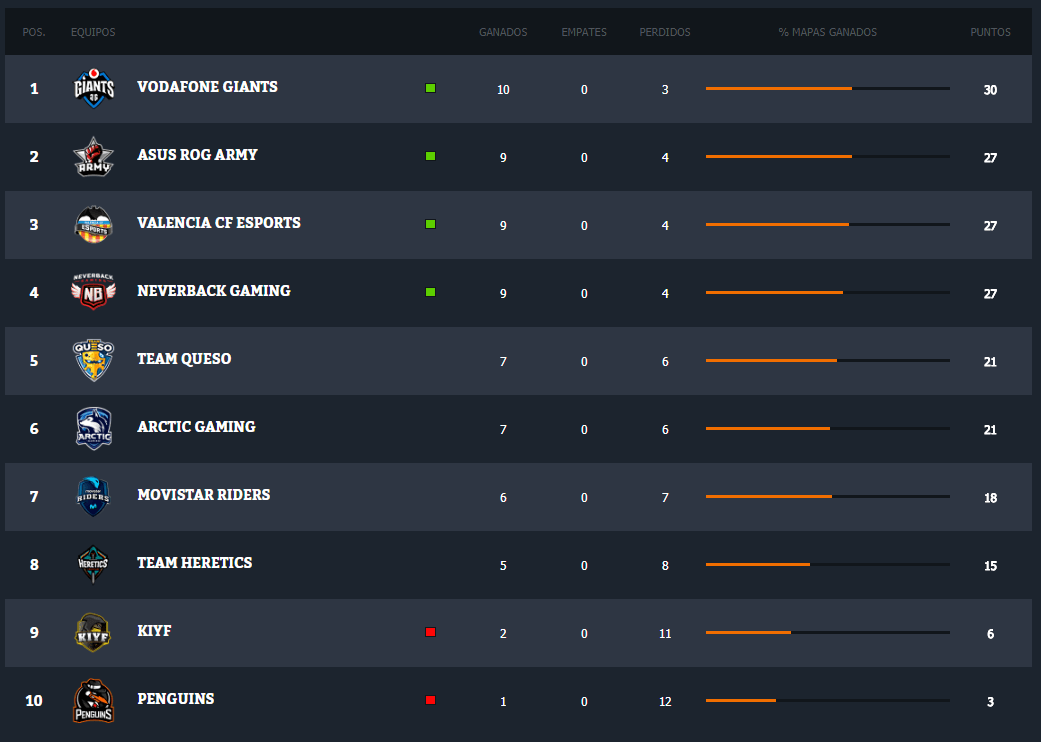Open TEAM QUESO team name
This screenshot has width=1041, height=742.
click(184, 359)
